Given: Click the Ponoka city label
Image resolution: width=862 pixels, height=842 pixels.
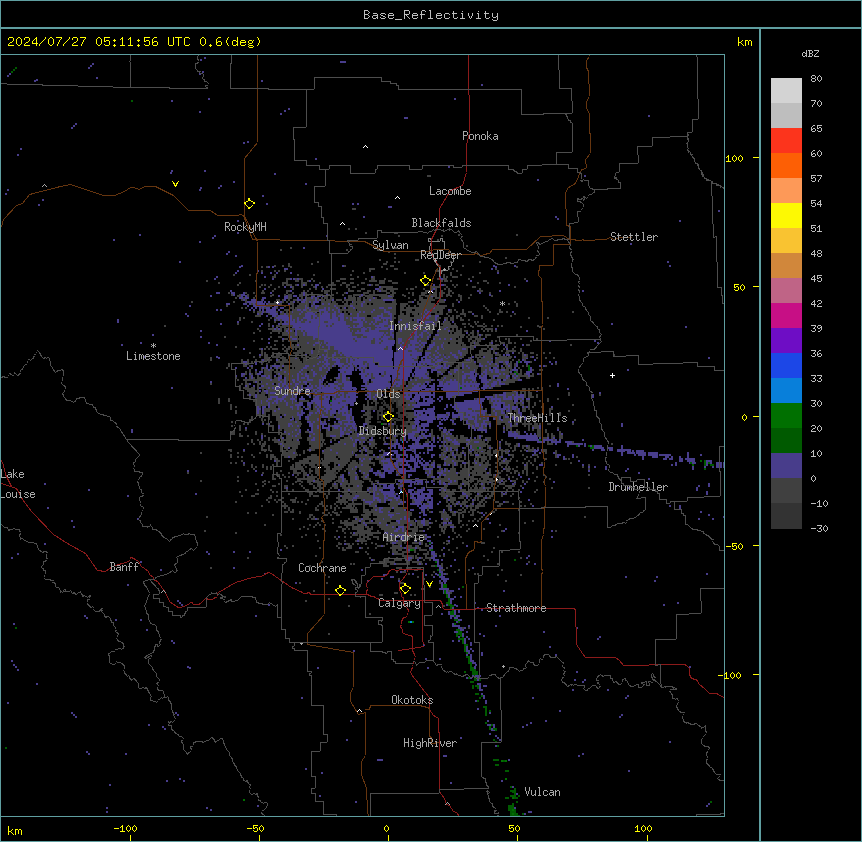Looking at the screenshot, I should point(480,136).
